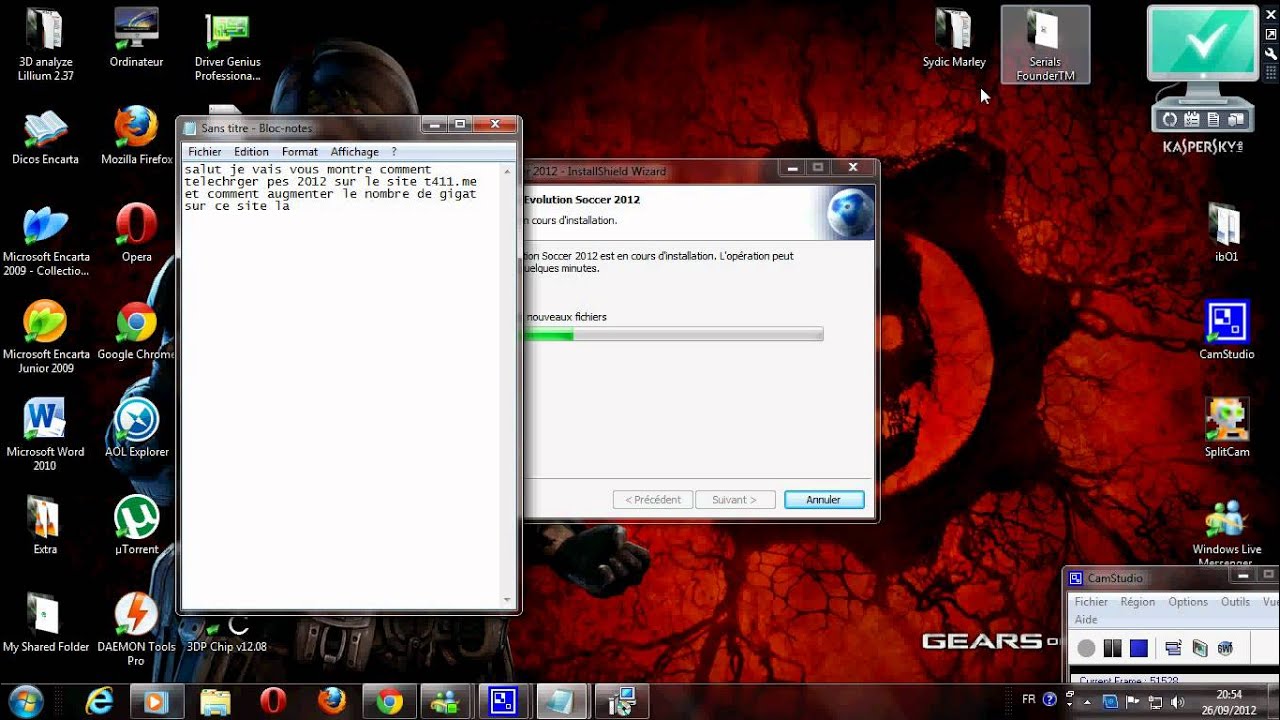Click the CamStudio record-to-AVI screen icon

[1199, 649]
